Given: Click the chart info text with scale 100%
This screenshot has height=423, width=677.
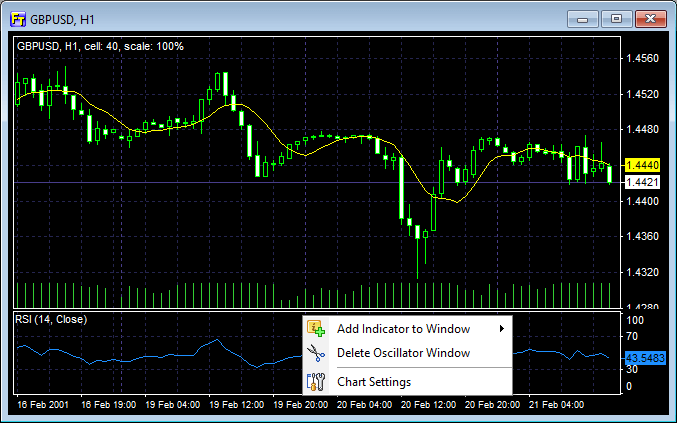Looking at the screenshot, I should click(100, 46).
